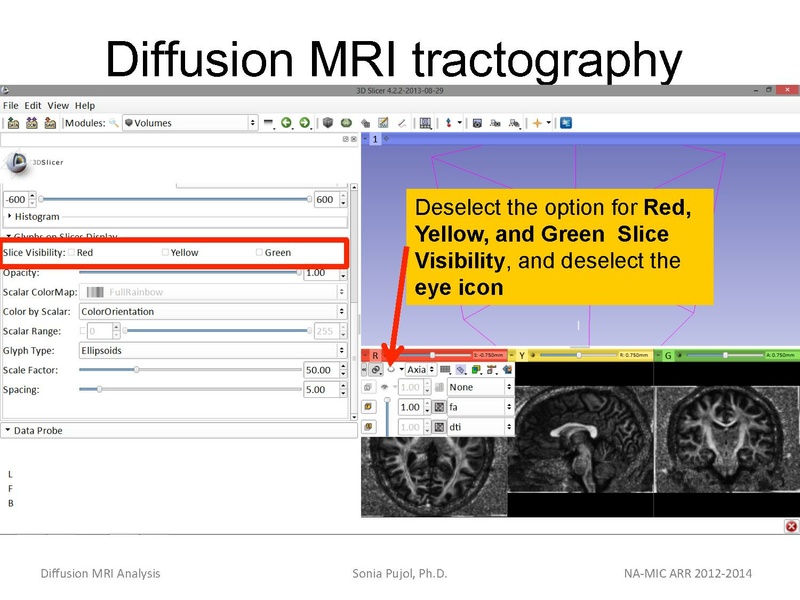
Task: Toggle the crosshair icon in toolbar
Action: [x=537, y=123]
